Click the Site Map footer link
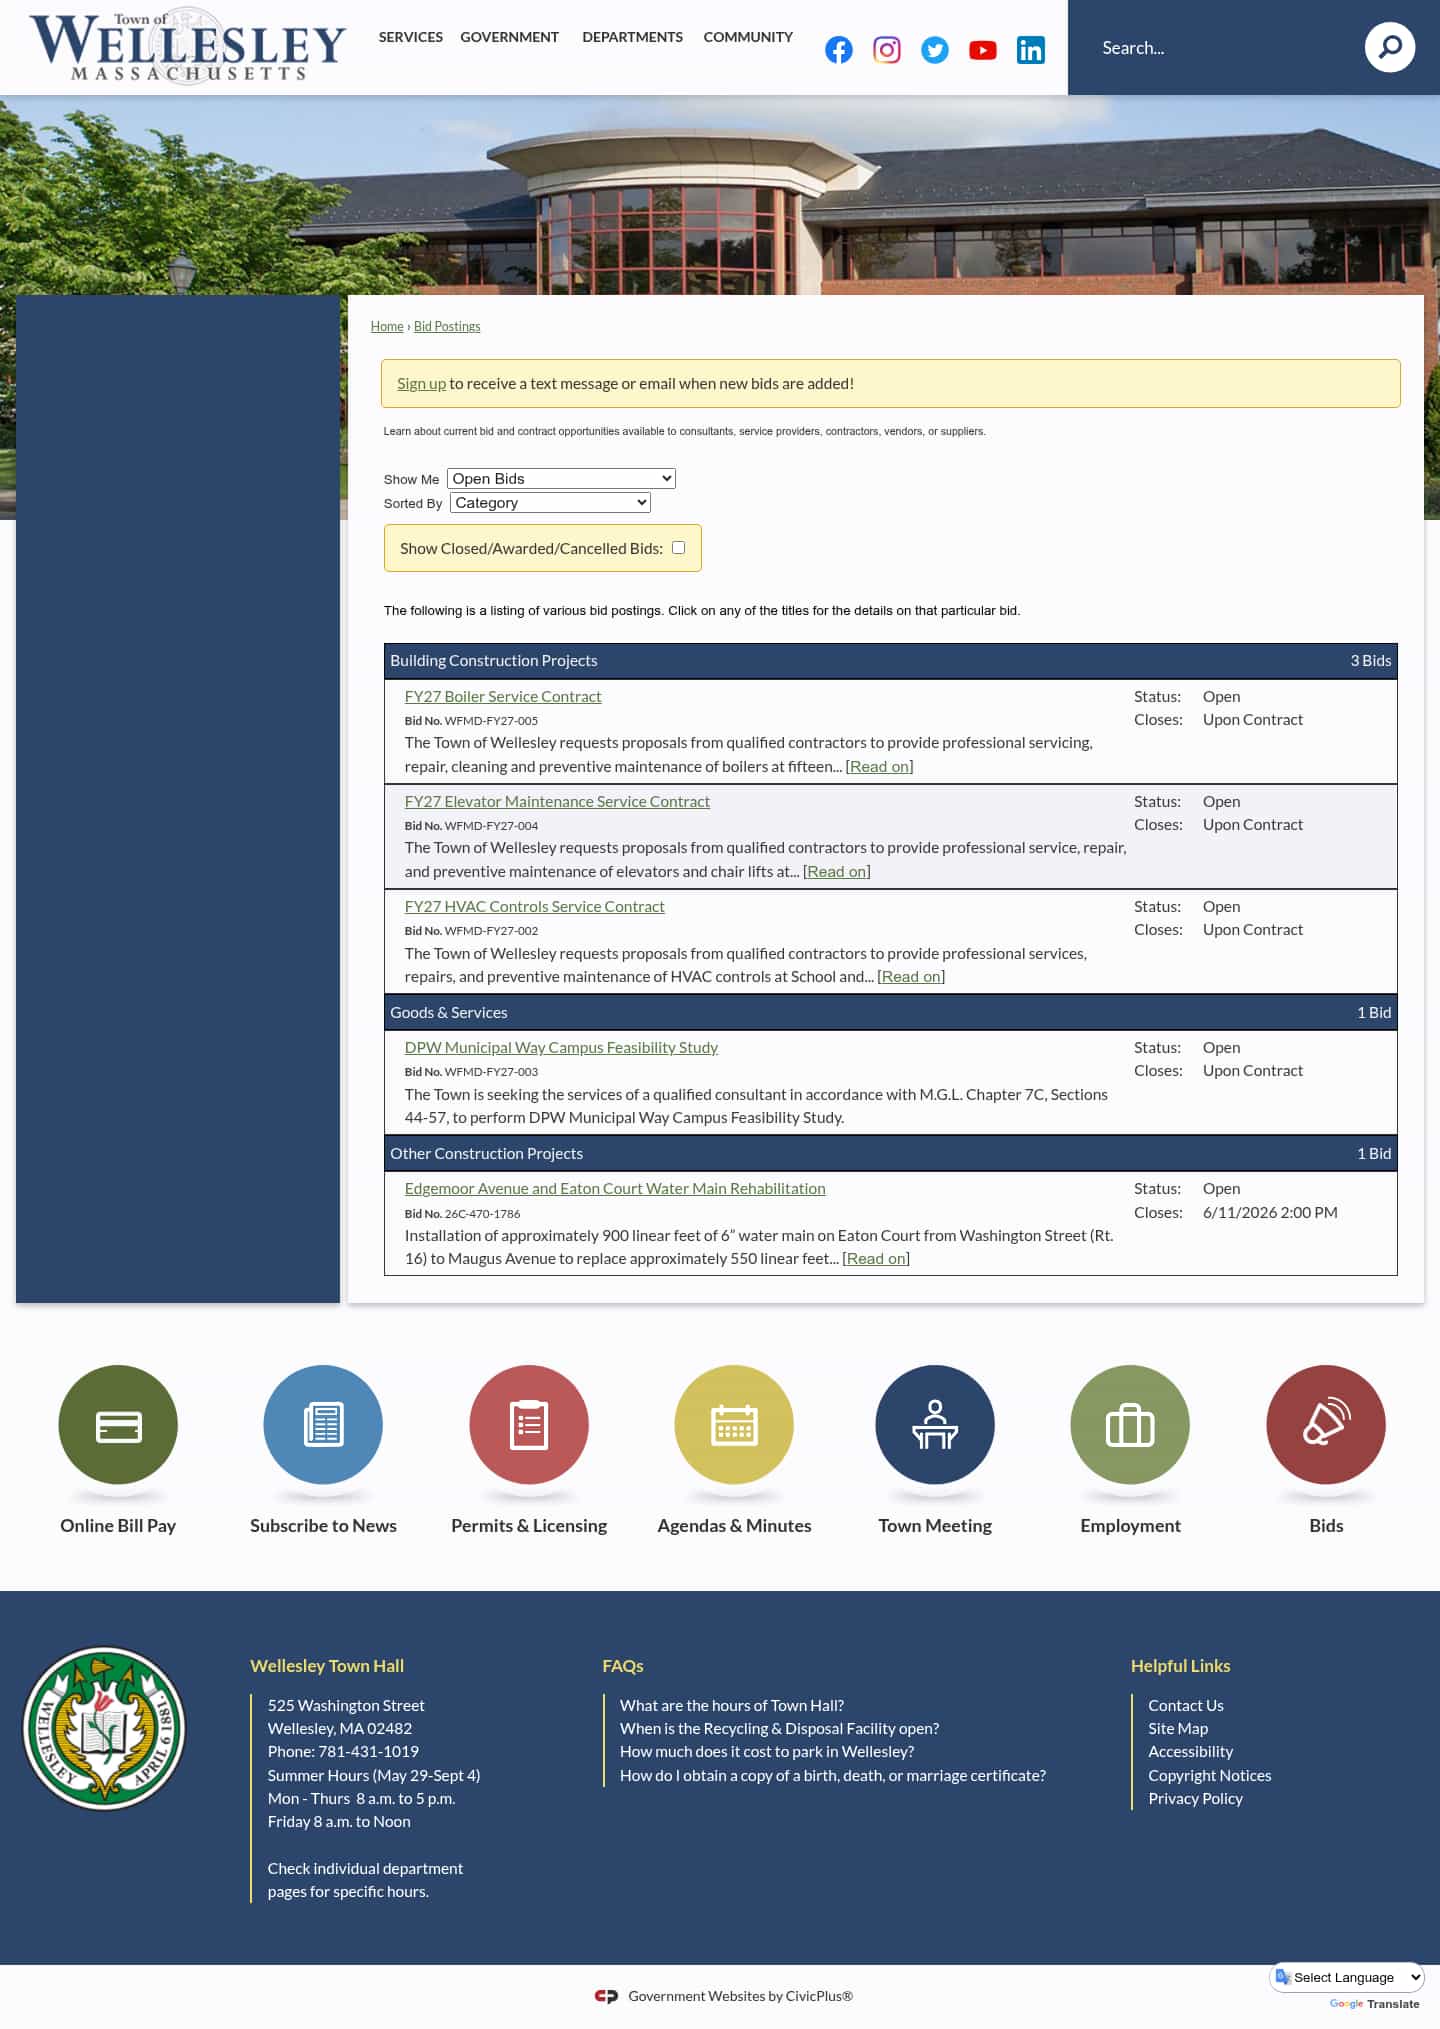 click(1178, 1728)
